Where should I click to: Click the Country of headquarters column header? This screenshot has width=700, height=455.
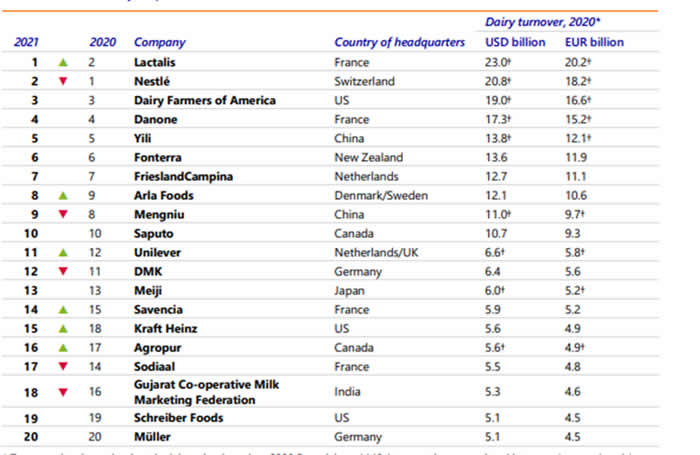coord(399,42)
